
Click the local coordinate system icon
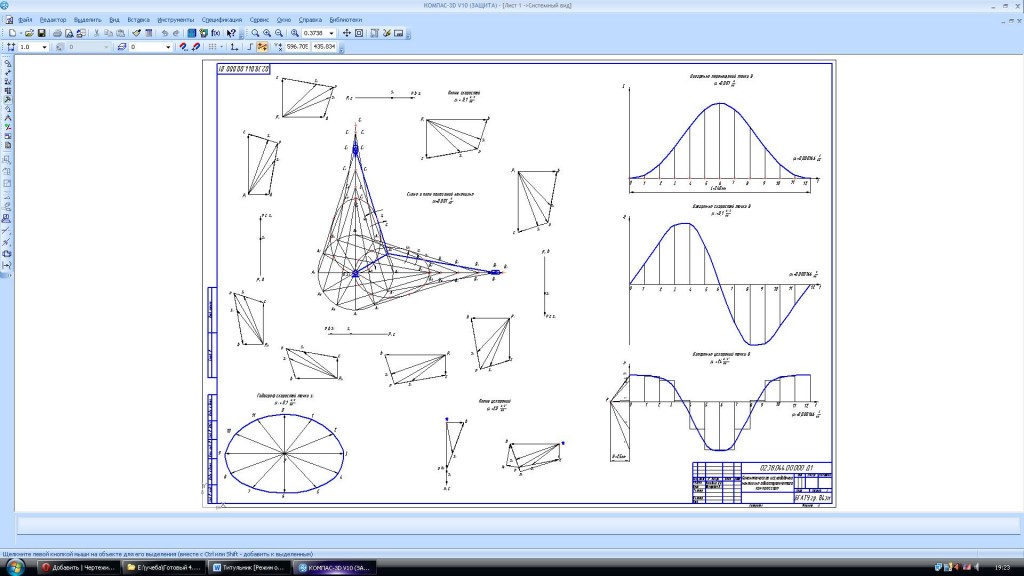tap(234, 47)
